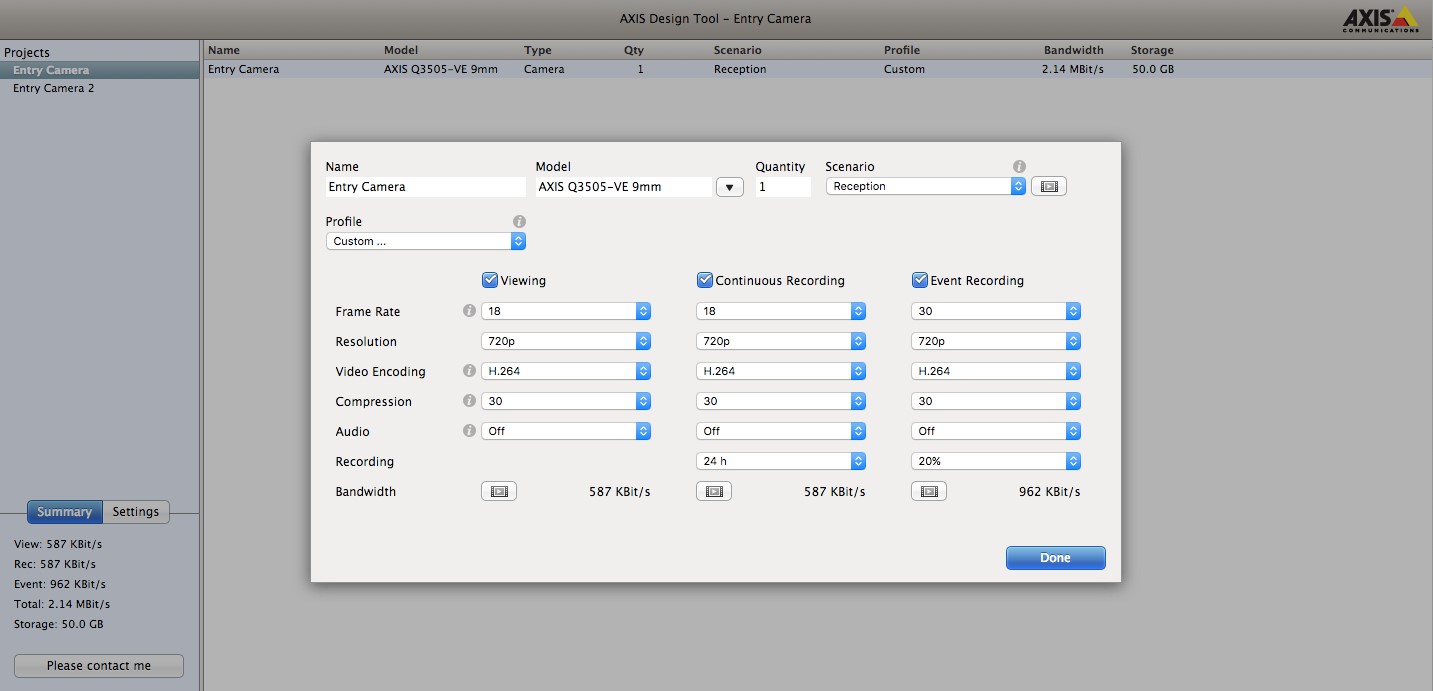Click the info icon next to Scenario
The width and height of the screenshot is (1433, 691).
(1019, 167)
